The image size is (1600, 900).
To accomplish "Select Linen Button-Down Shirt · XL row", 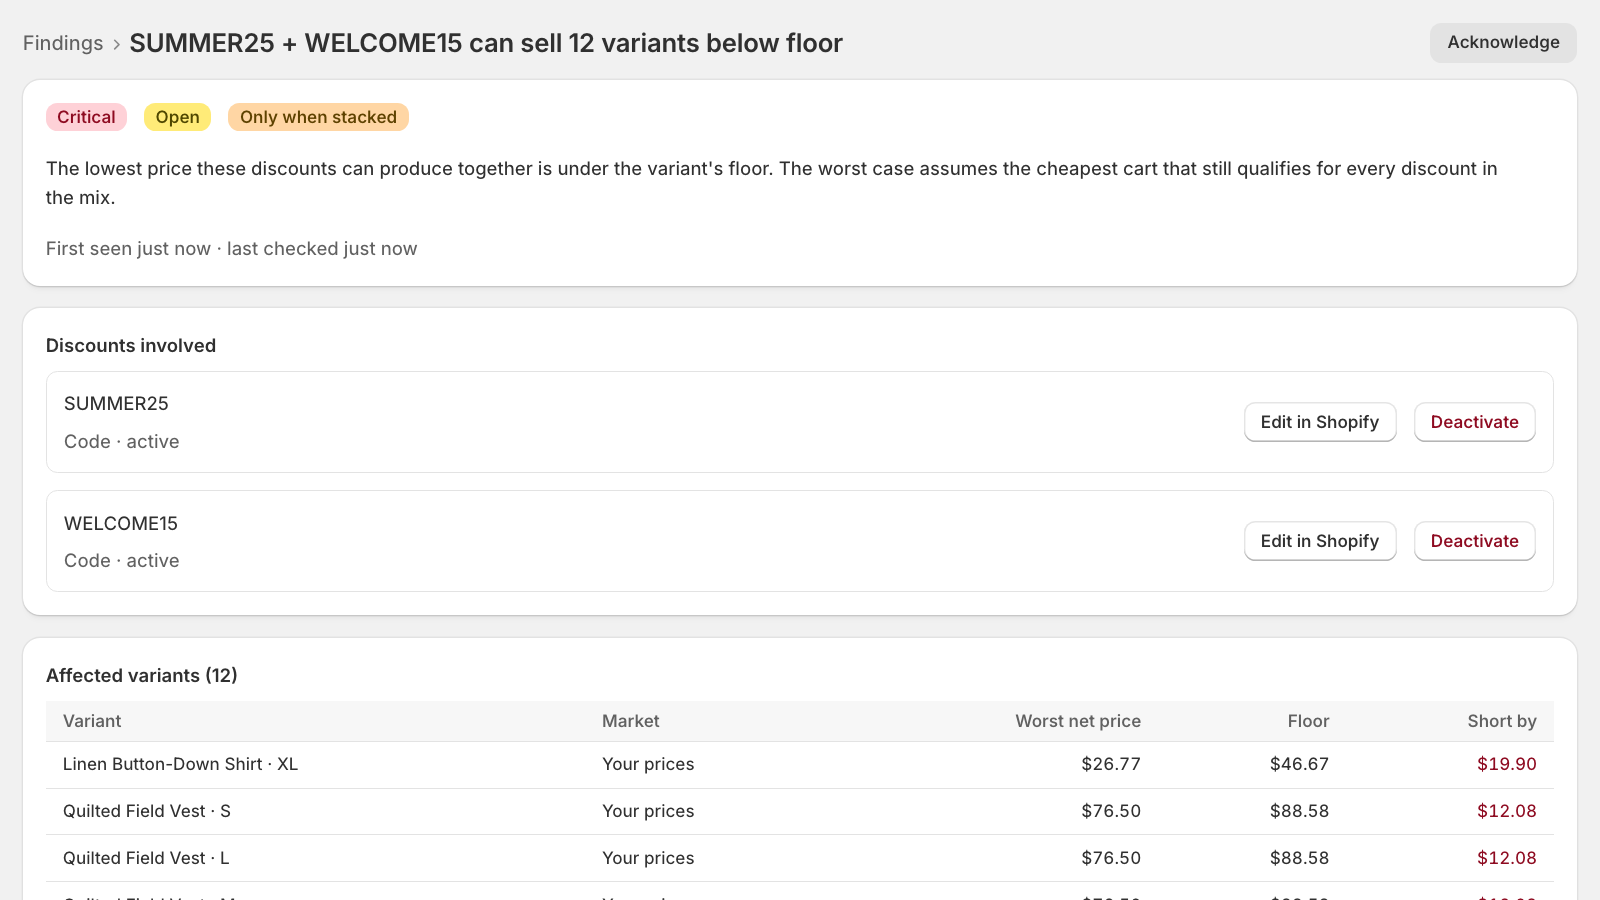I will [800, 765].
